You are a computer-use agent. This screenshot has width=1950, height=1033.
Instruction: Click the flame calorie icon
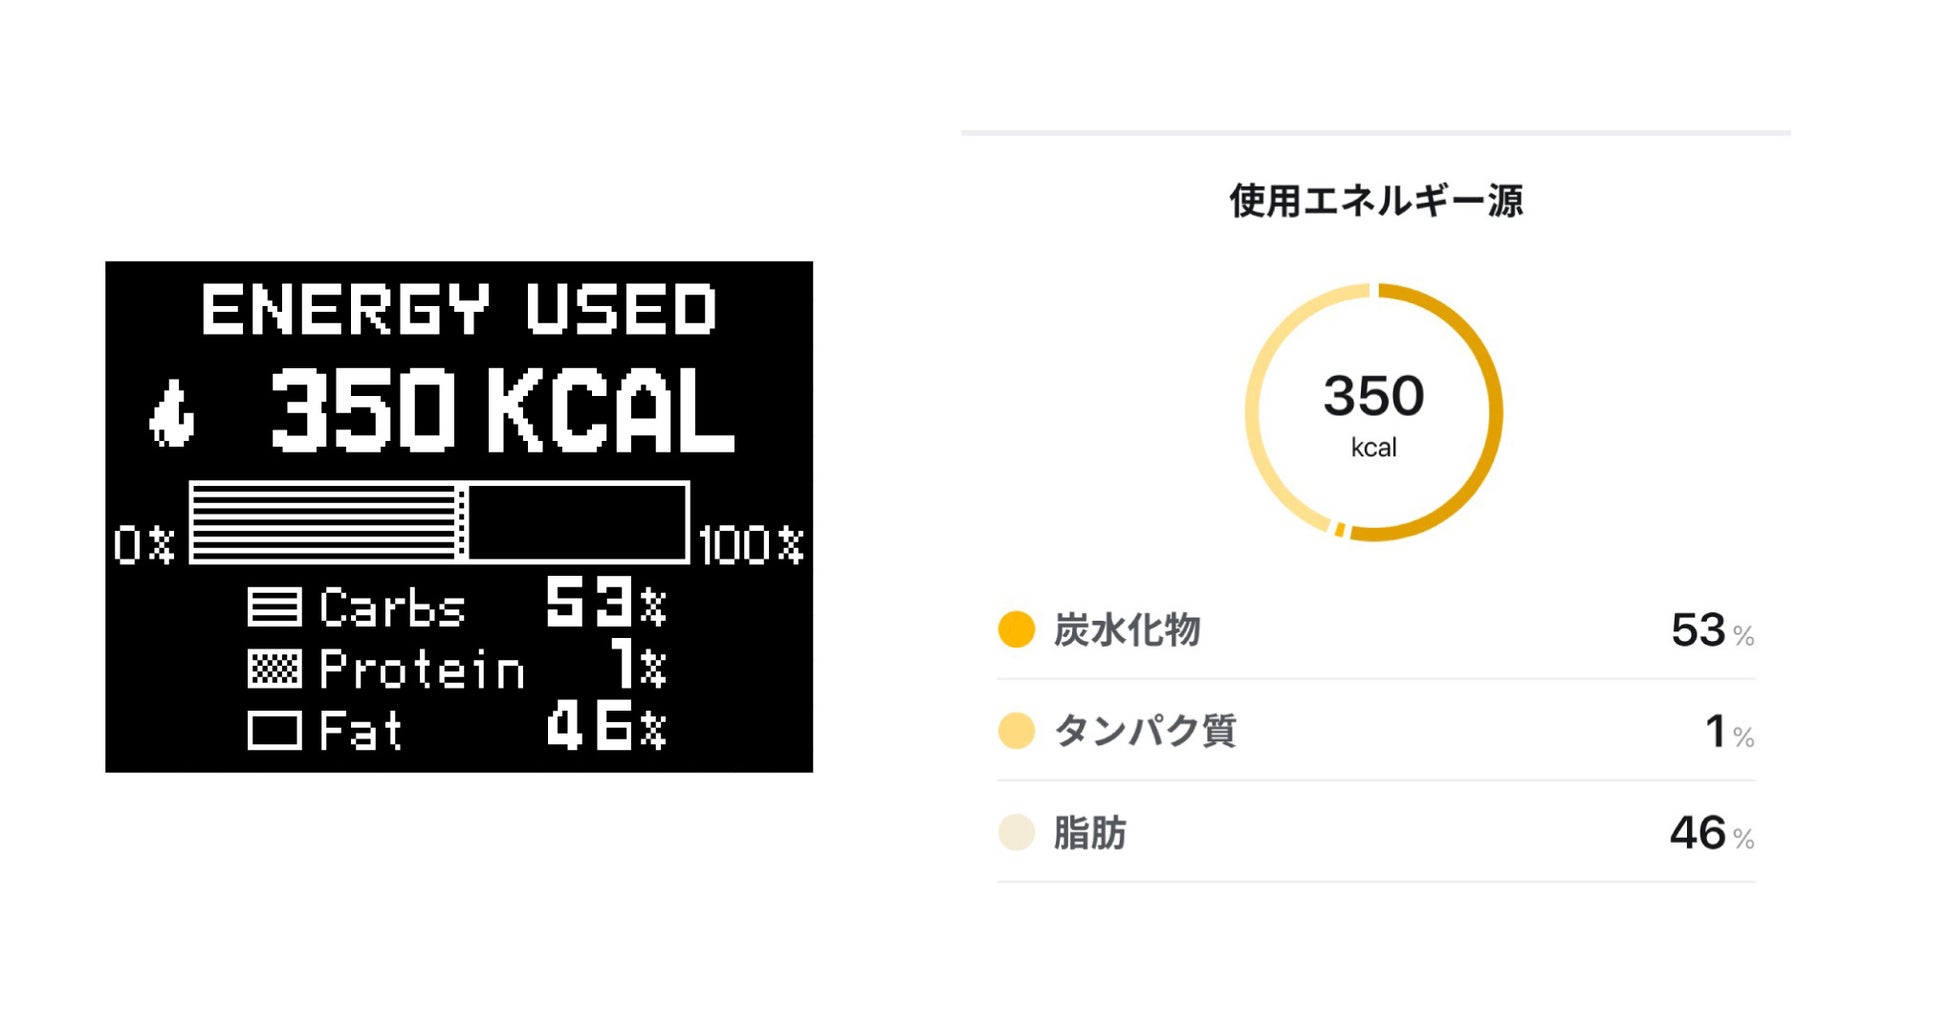click(x=171, y=413)
